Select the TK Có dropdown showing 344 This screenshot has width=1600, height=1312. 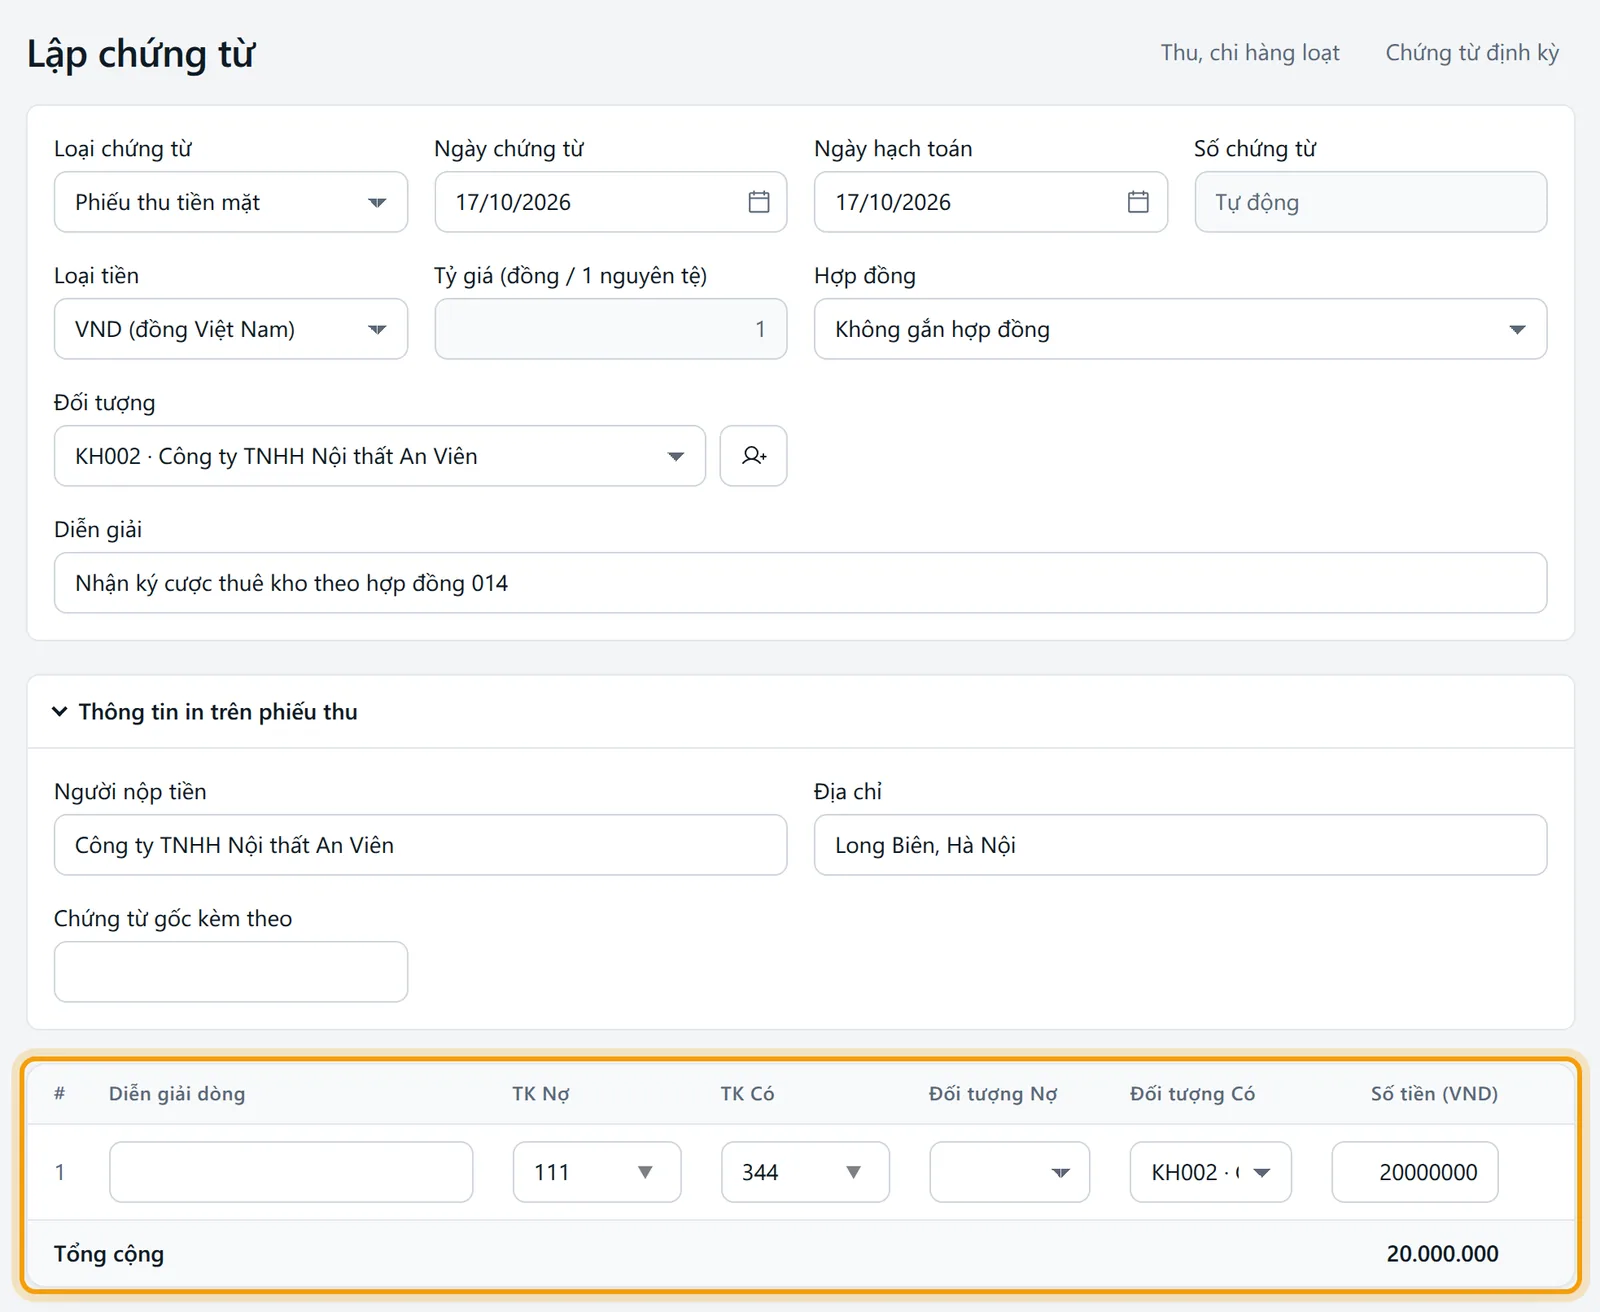tap(805, 1172)
